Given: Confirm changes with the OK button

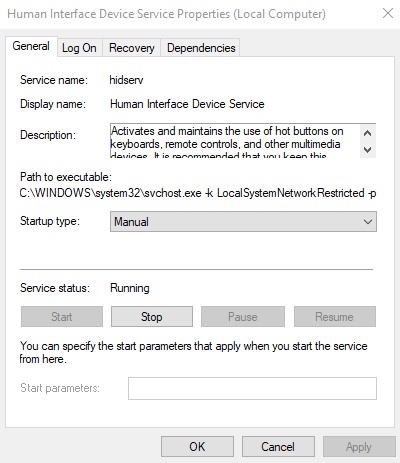Looking at the screenshot, I should tap(197, 446).
